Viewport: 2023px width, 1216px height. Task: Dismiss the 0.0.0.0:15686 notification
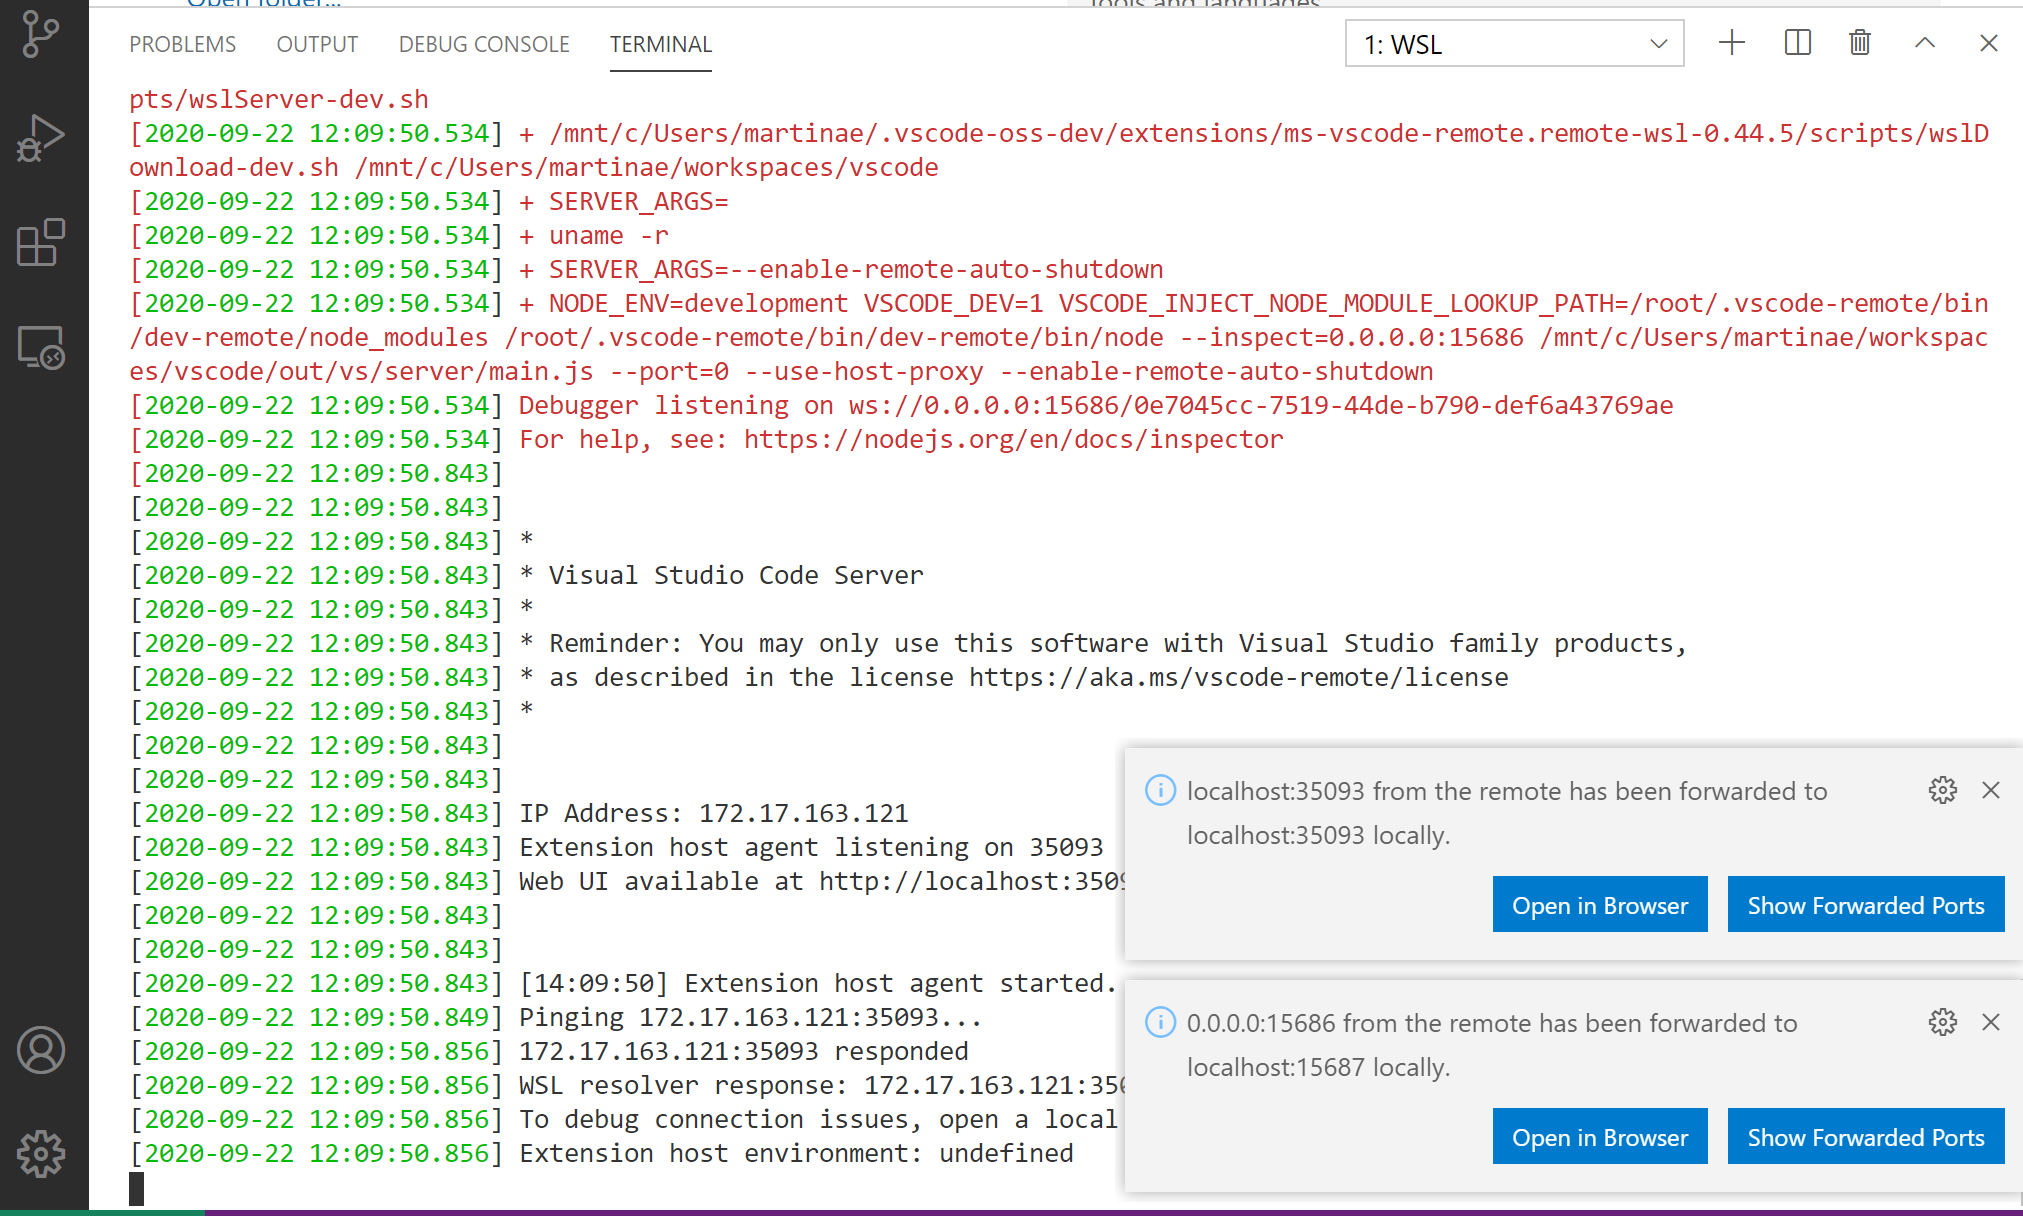point(1990,1022)
